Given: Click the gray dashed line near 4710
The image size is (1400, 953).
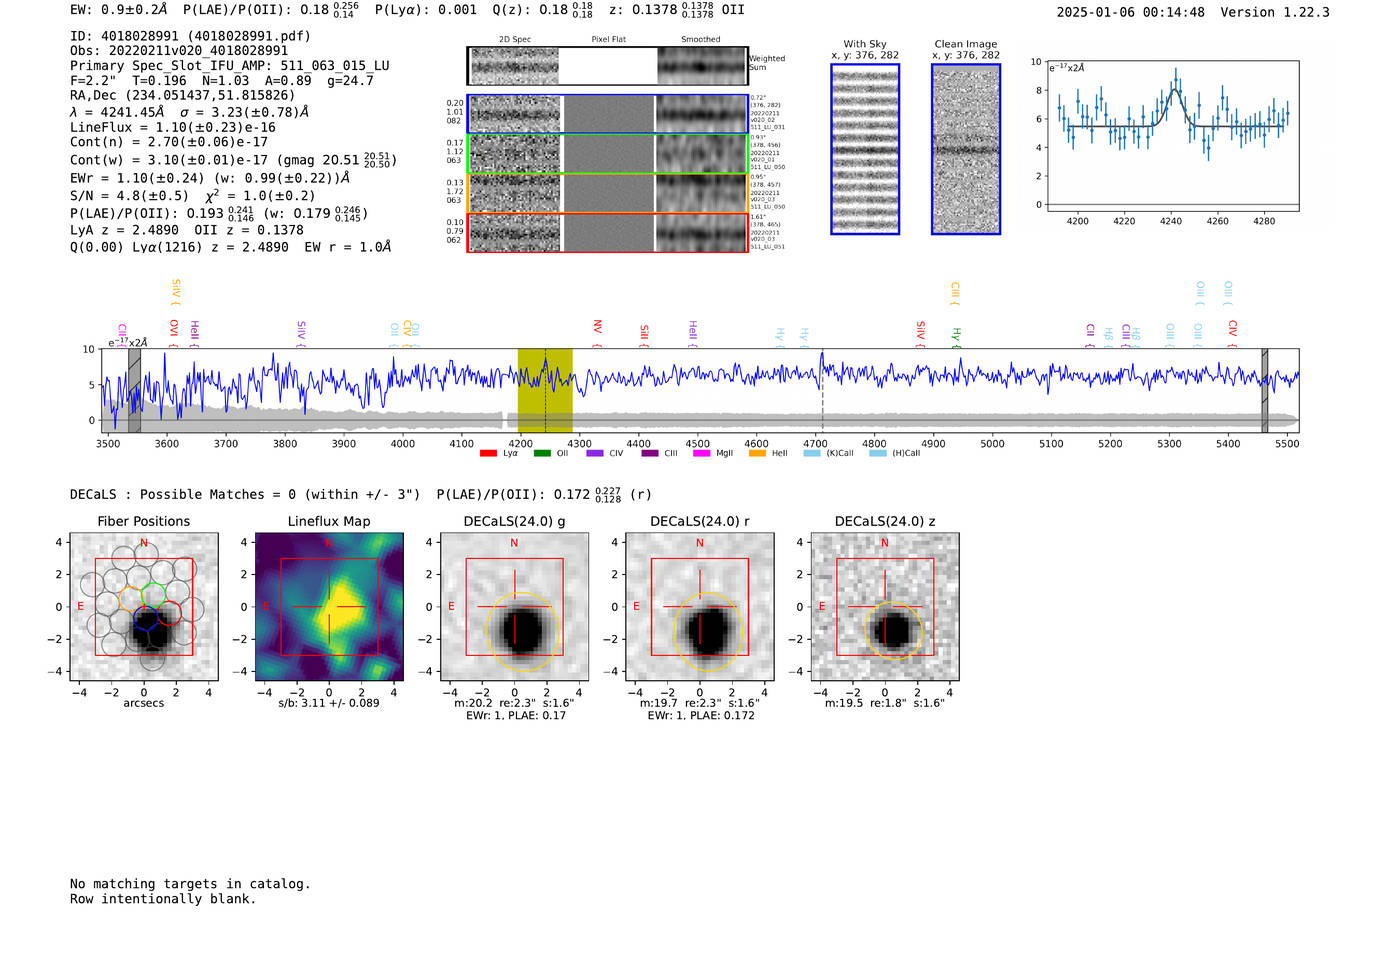Looking at the screenshot, I should click(x=822, y=391).
